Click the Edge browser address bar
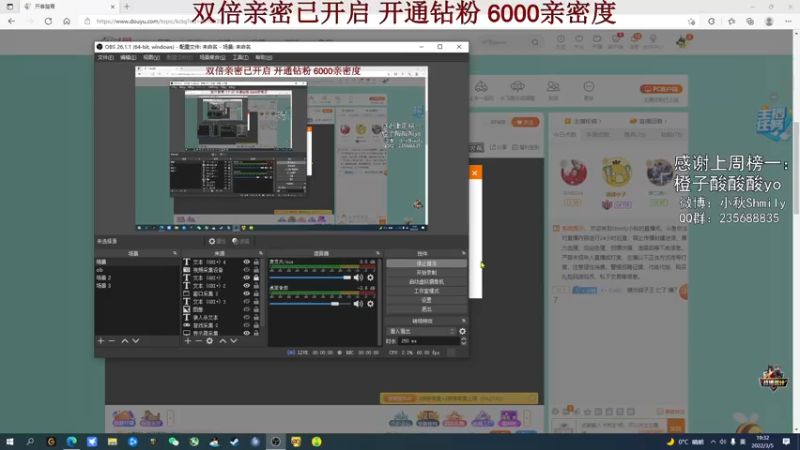 tap(383, 21)
